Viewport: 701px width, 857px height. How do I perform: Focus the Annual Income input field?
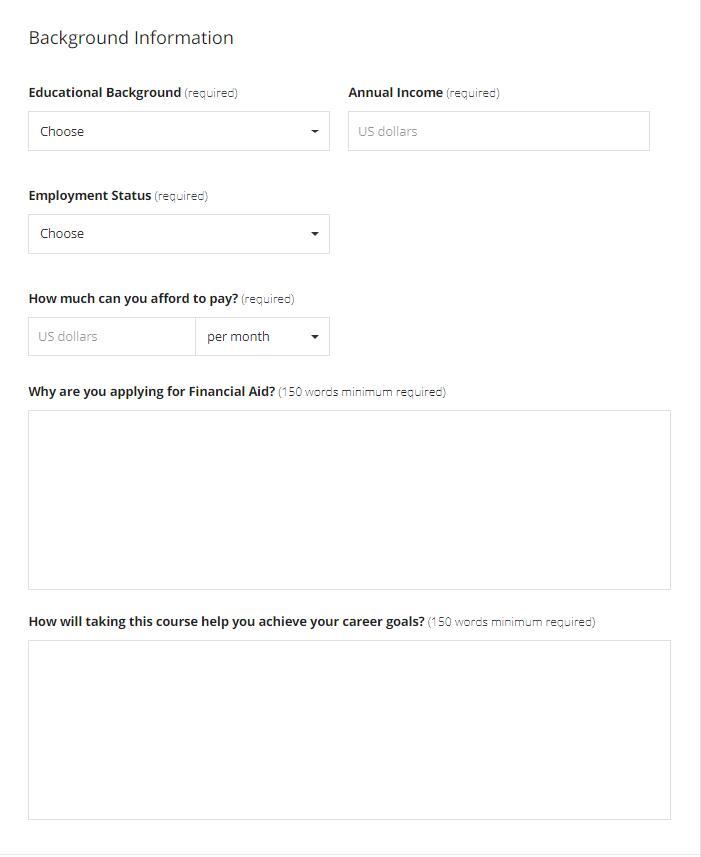[498, 131]
